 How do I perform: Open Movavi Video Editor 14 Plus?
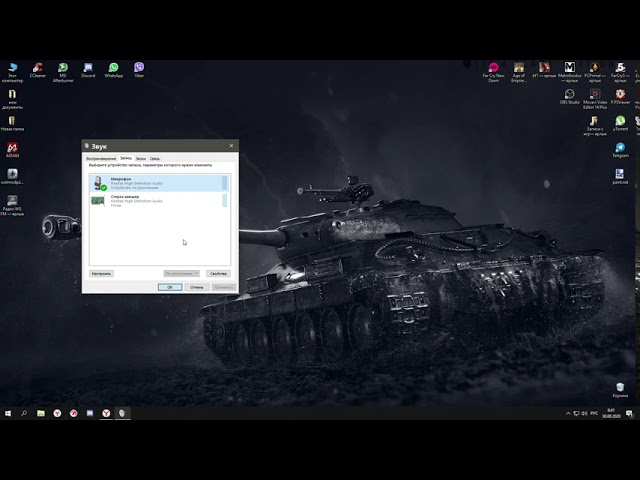pyautogui.click(x=595, y=99)
